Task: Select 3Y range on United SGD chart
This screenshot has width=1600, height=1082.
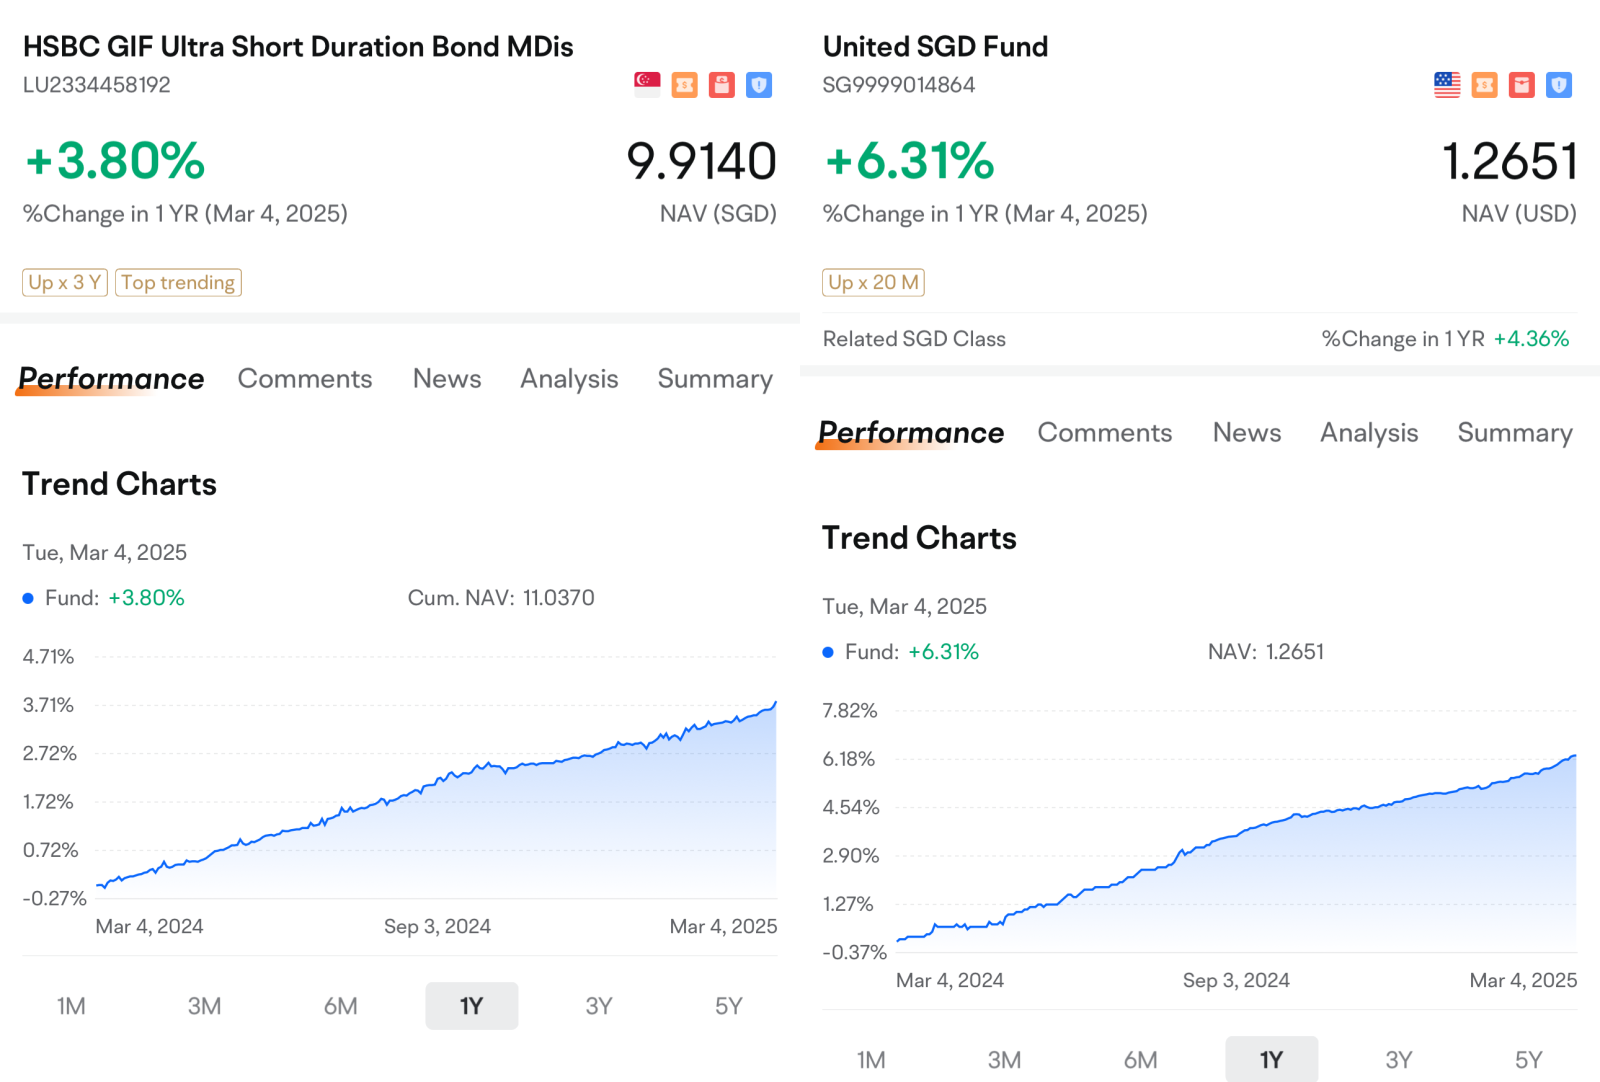Action: tap(1399, 1060)
